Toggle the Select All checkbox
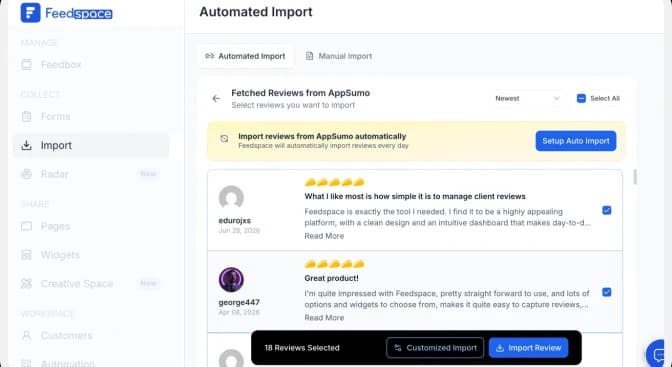This screenshot has height=367, width=672. click(x=581, y=98)
